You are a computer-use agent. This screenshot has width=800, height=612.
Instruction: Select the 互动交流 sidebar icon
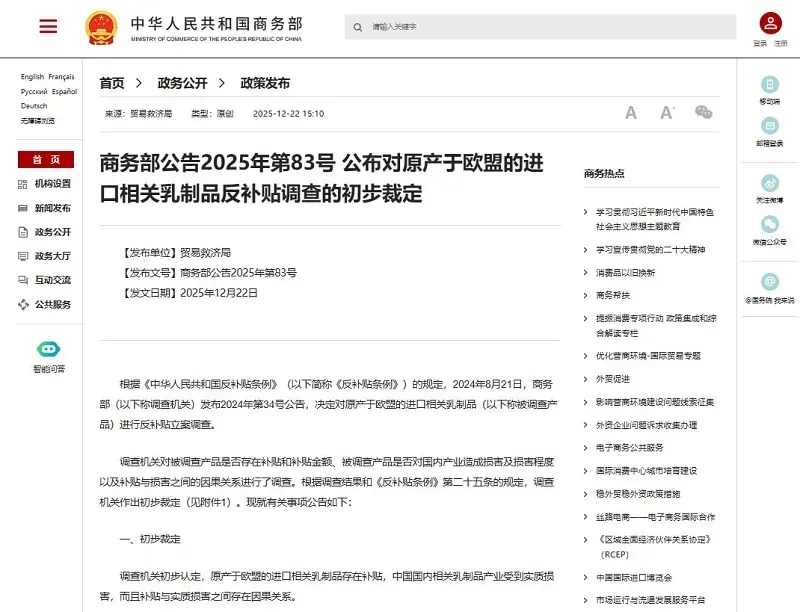22,280
